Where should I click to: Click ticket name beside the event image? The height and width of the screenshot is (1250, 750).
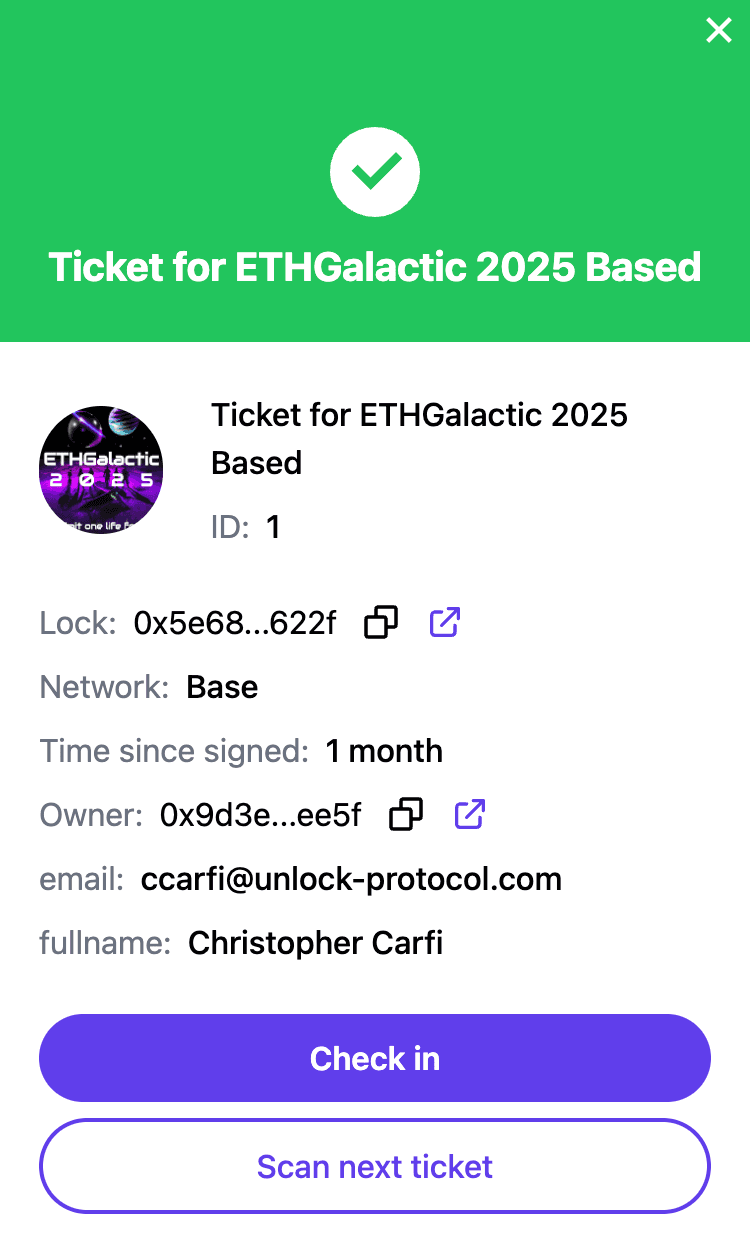(x=420, y=438)
